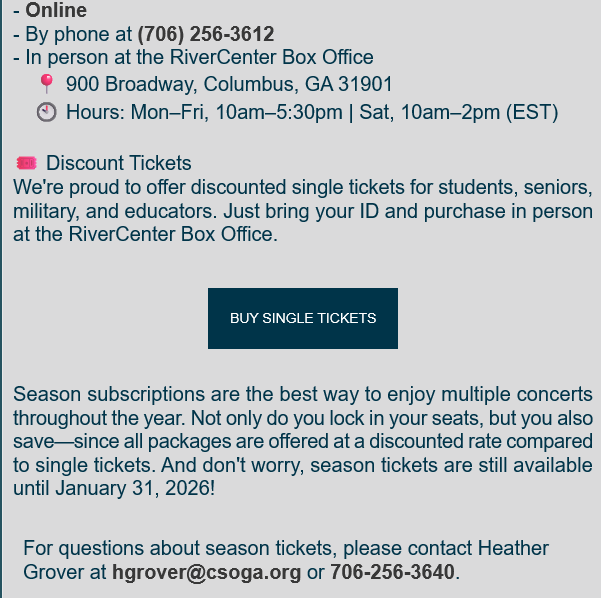Viewport: 601px width, 598px height.
Task: Follow the bold Online purchase link
Action: pyautogui.click(x=56, y=10)
